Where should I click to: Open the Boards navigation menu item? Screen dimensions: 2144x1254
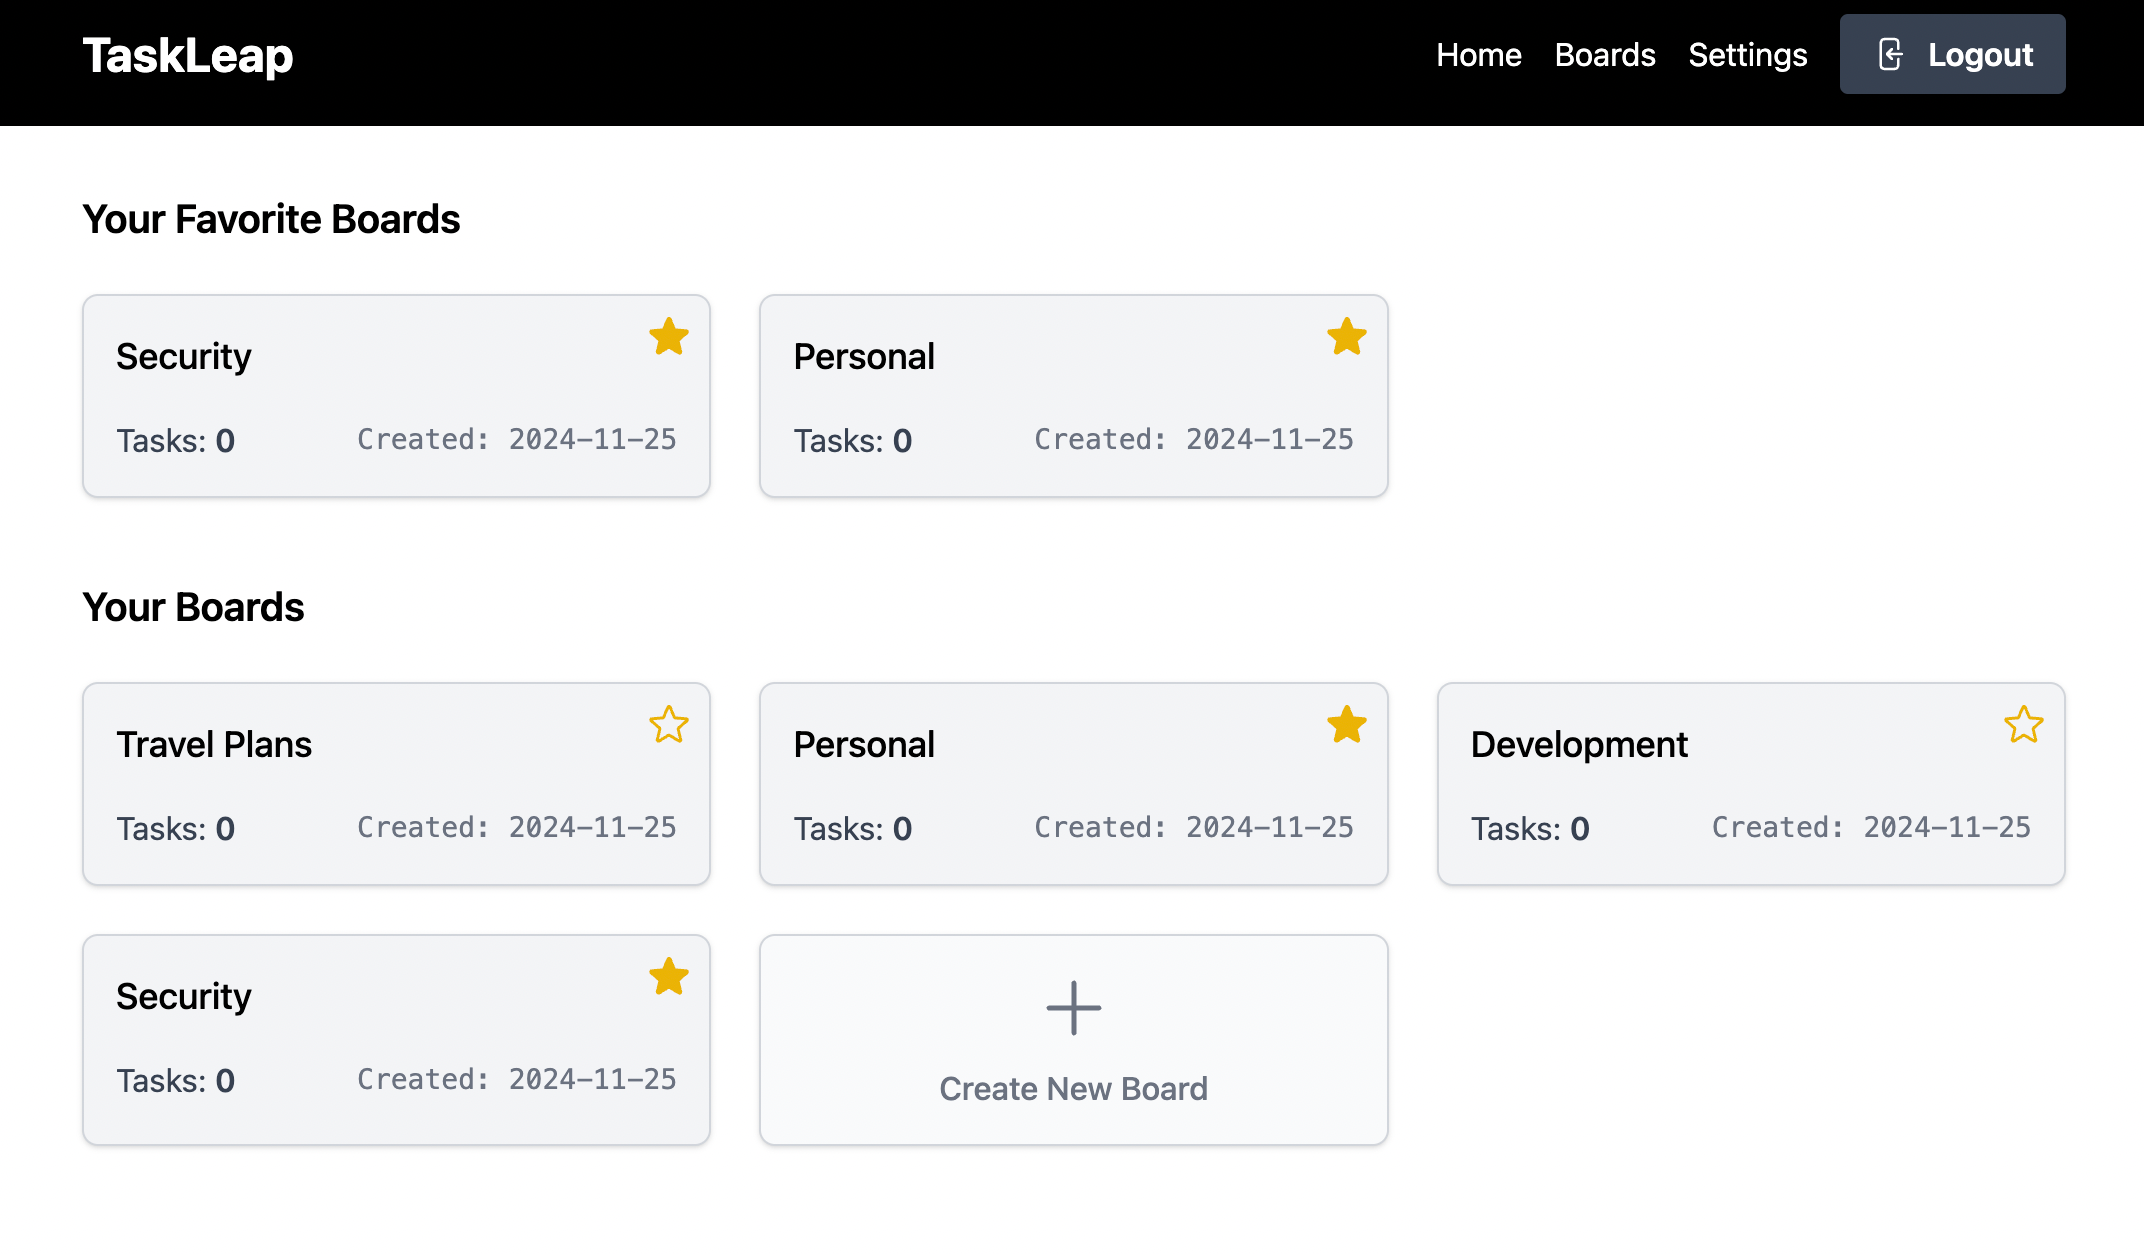click(1605, 54)
